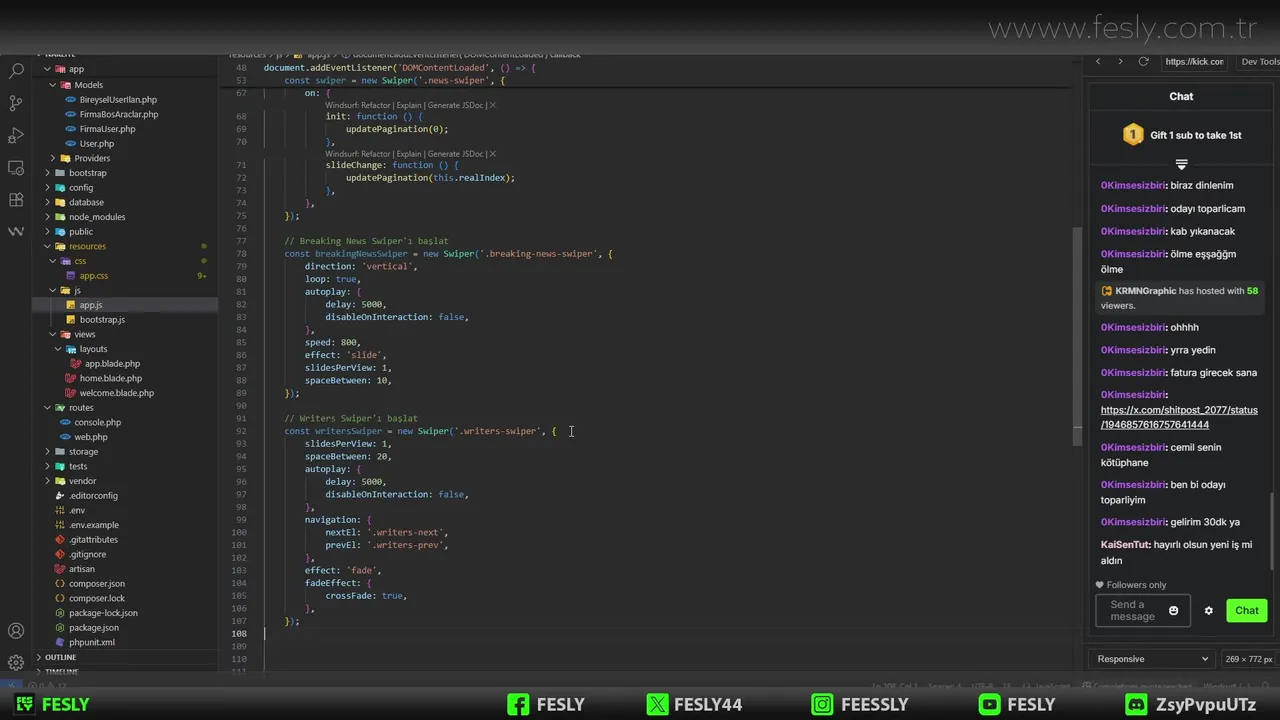Click the Send a message input
This screenshot has width=1280, height=720.
pyautogui.click(x=1142, y=611)
